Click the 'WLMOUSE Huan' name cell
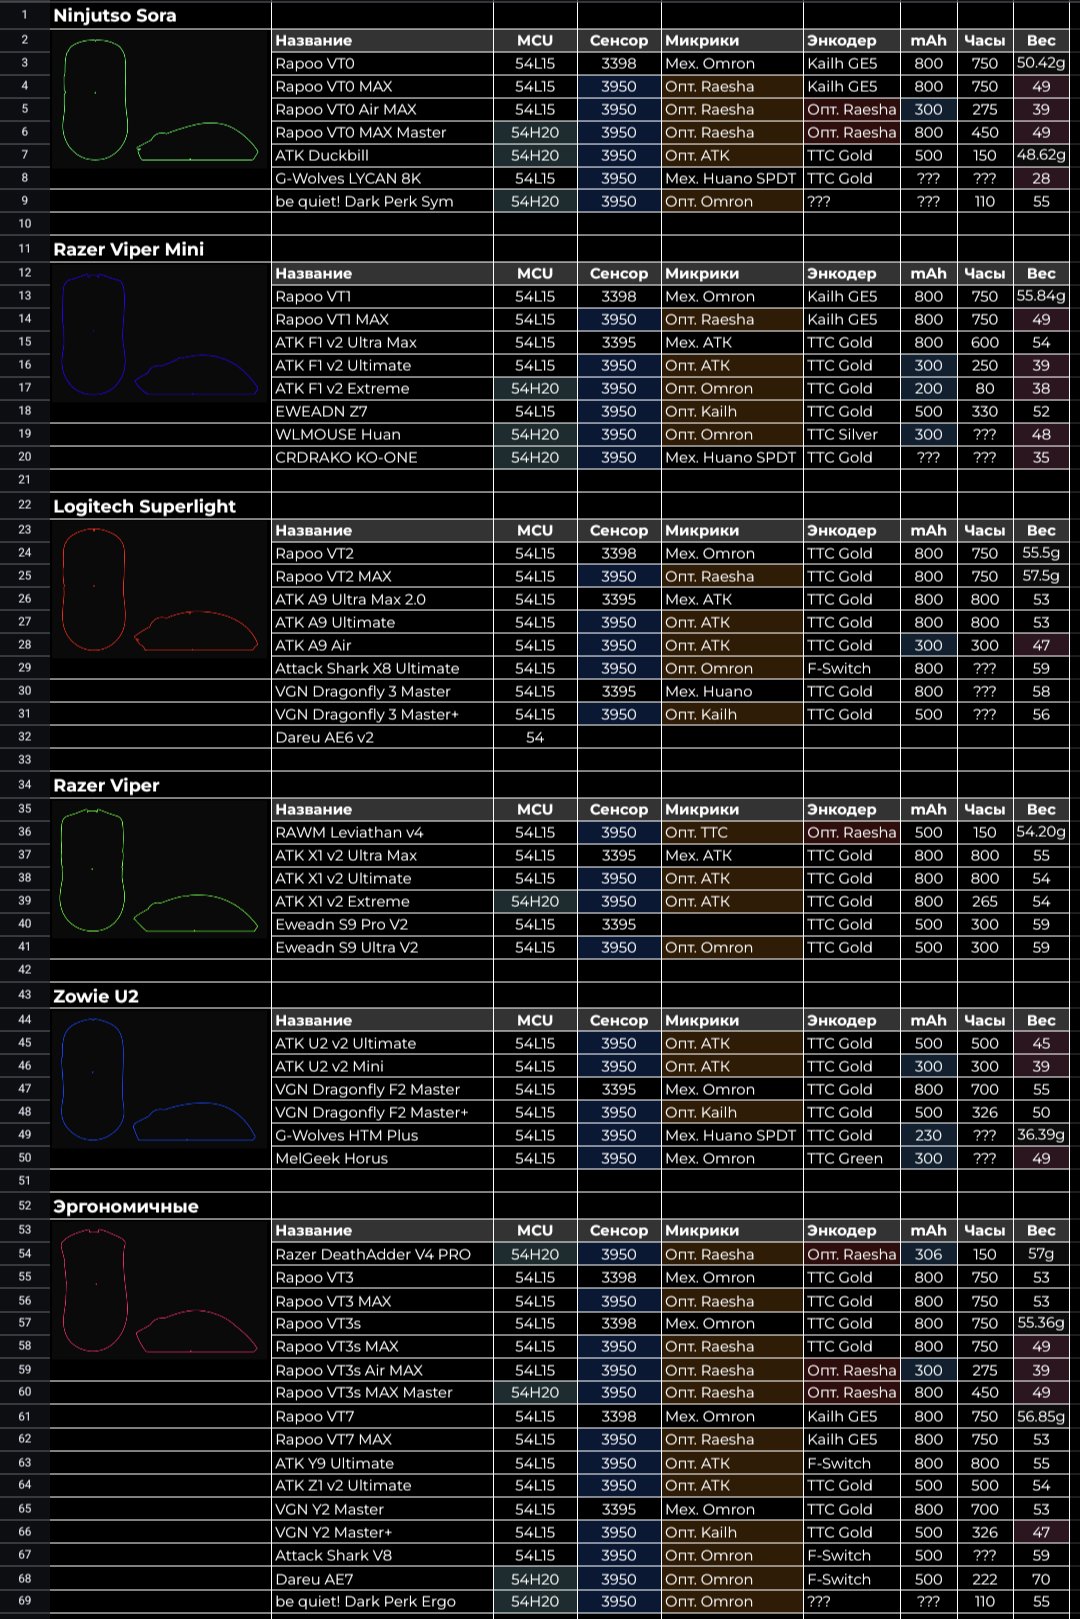The width and height of the screenshot is (1080, 1619). [383, 434]
